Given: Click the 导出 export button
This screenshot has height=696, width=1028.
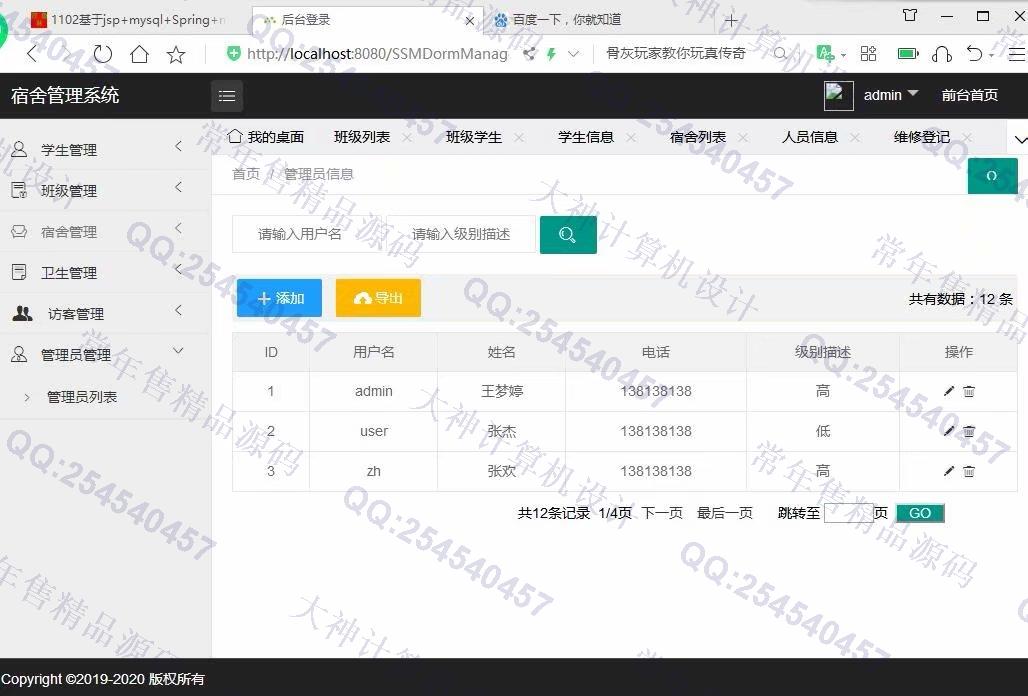Looking at the screenshot, I should [378, 298].
